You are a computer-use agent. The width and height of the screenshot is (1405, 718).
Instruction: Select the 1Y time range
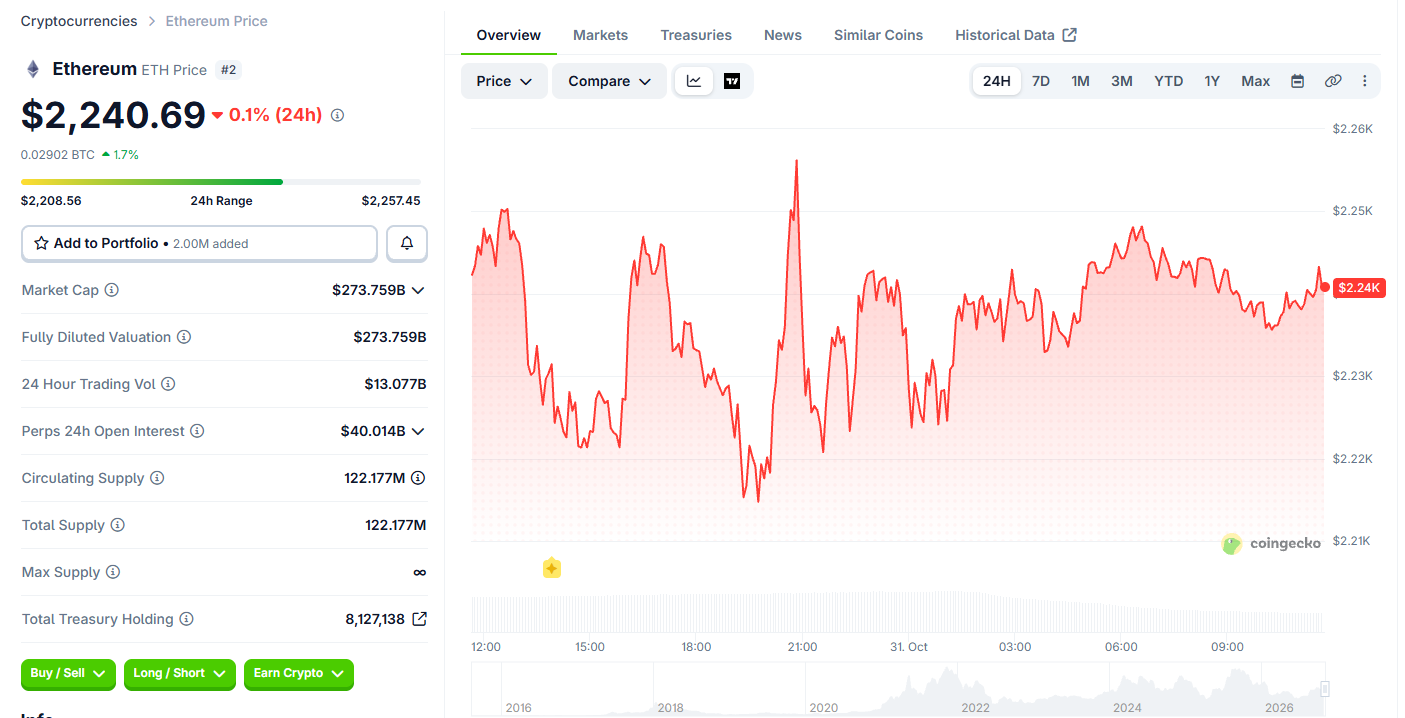point(1212,81)
